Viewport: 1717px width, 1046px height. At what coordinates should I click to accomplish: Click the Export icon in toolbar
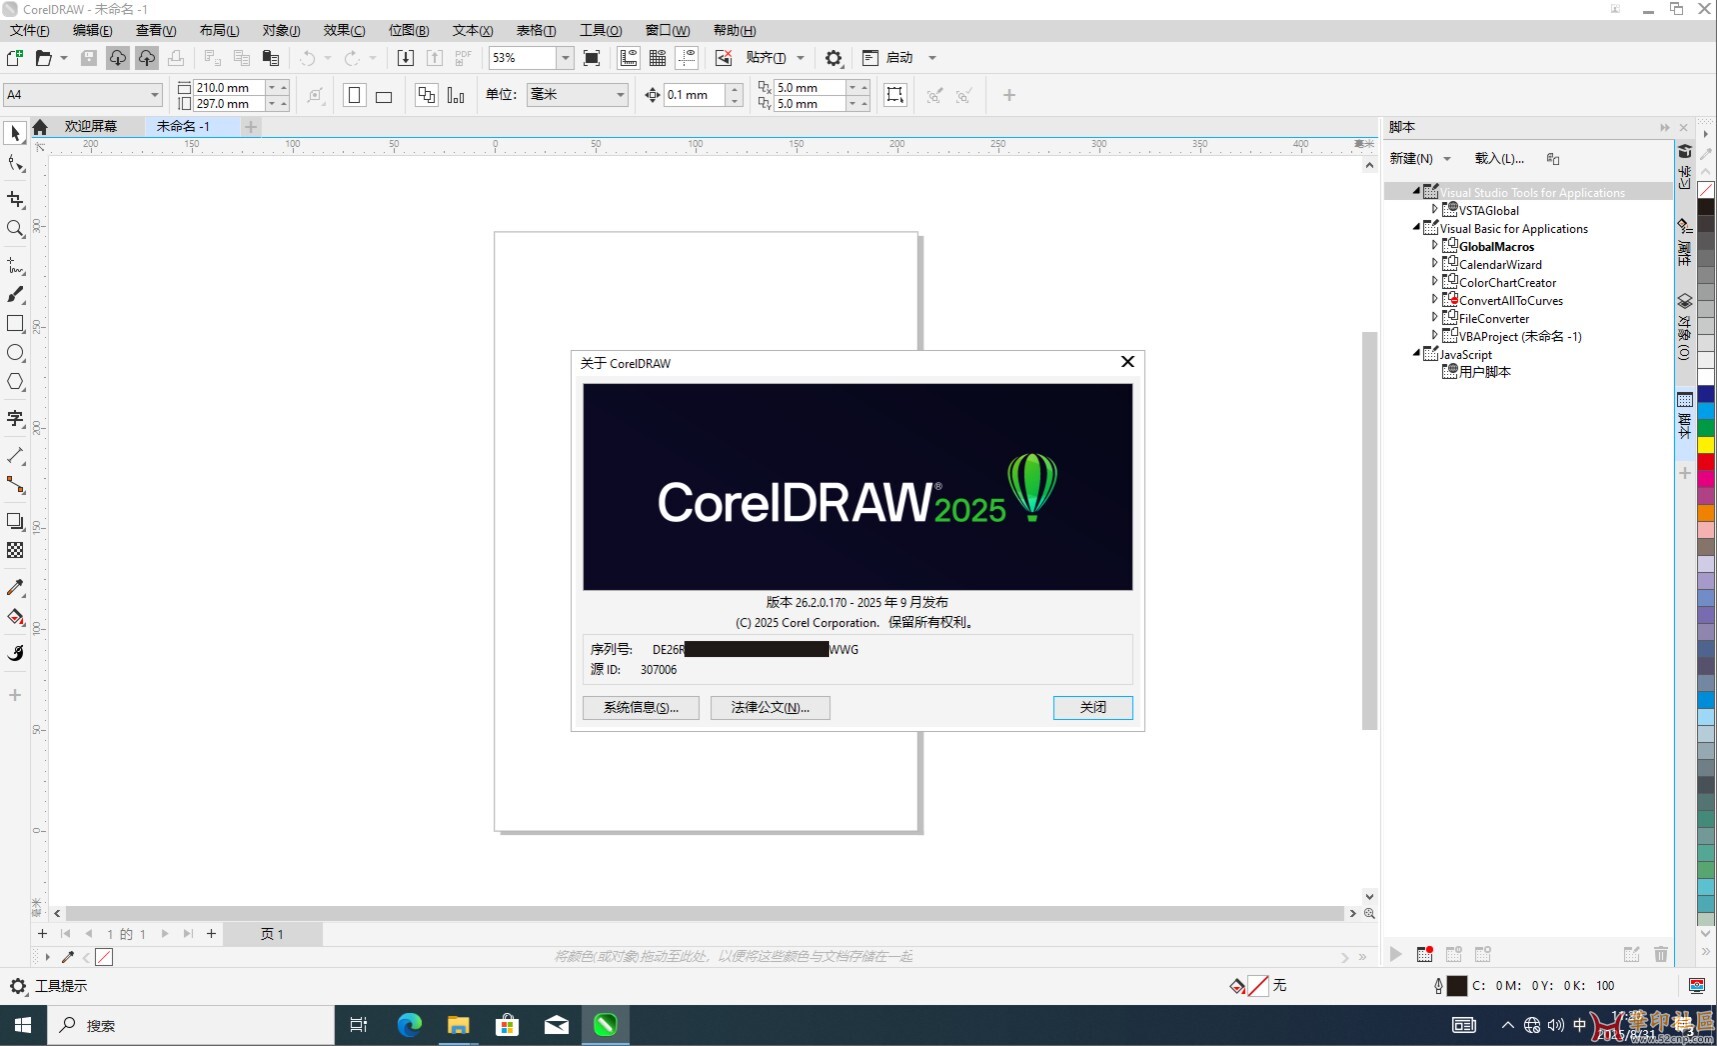tap(434, 58)
